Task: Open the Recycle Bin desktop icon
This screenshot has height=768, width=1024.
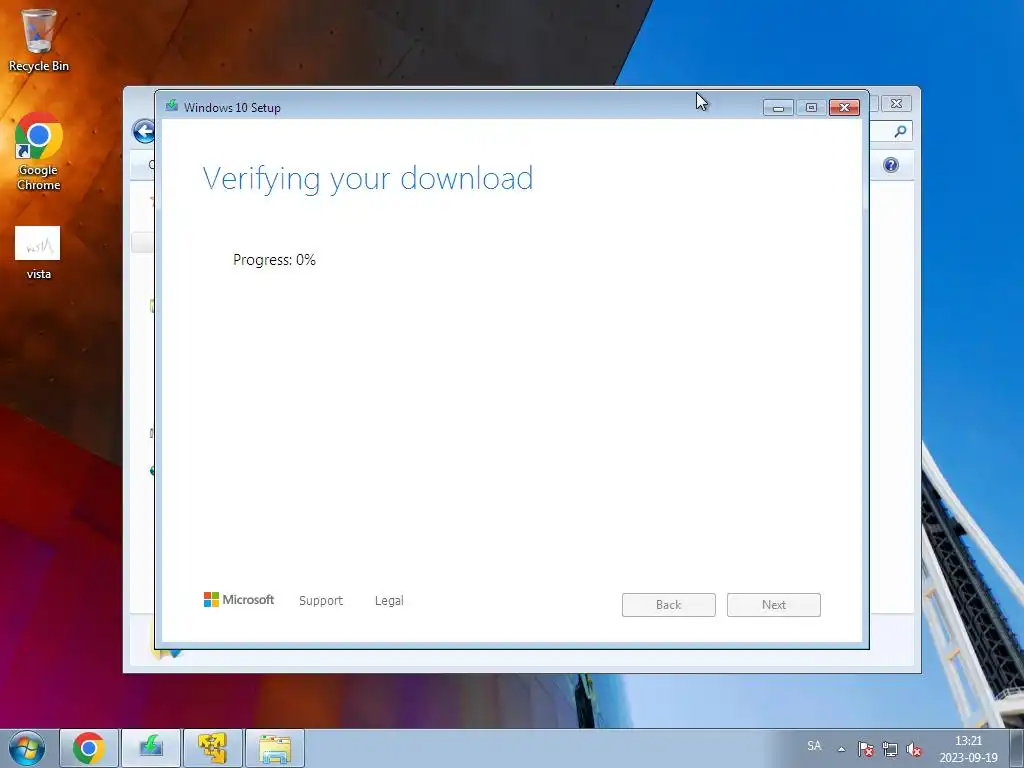Action: coord(38,39)
